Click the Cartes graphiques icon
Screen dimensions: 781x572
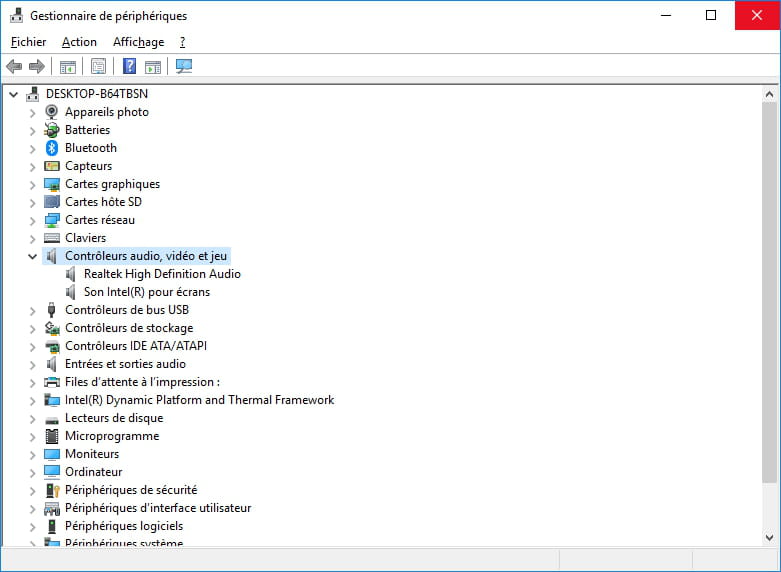52,184
